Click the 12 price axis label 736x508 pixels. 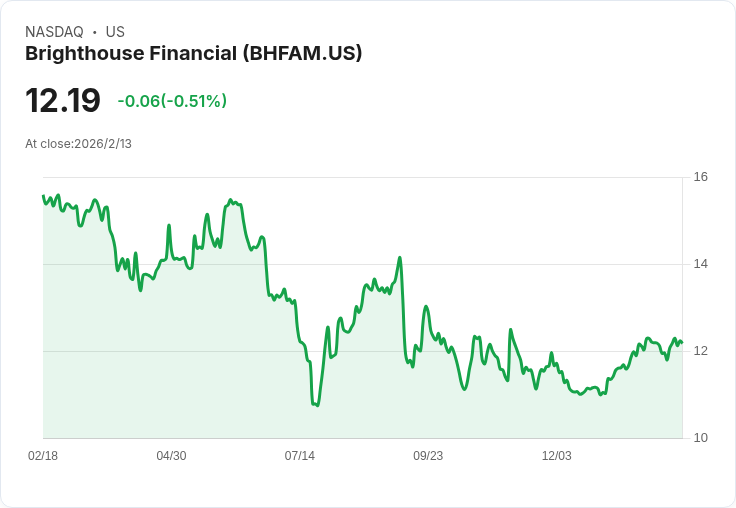click(x=700, y=351)
